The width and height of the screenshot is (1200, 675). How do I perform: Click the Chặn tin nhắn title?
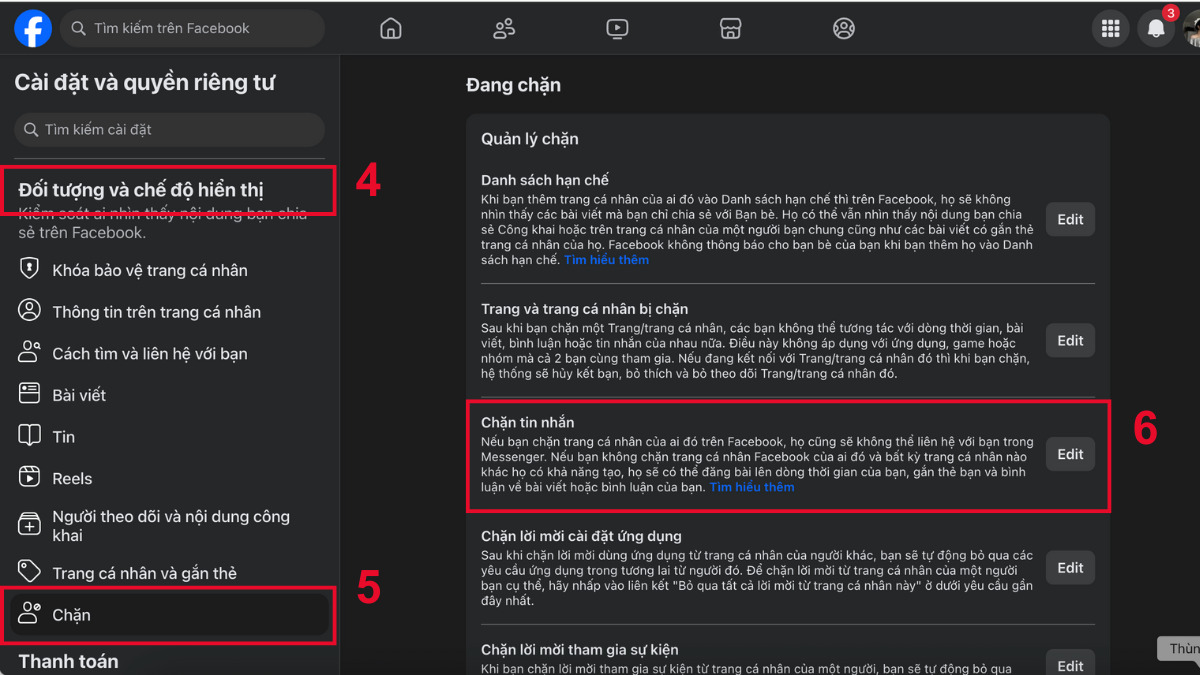(x=528, y=423)
